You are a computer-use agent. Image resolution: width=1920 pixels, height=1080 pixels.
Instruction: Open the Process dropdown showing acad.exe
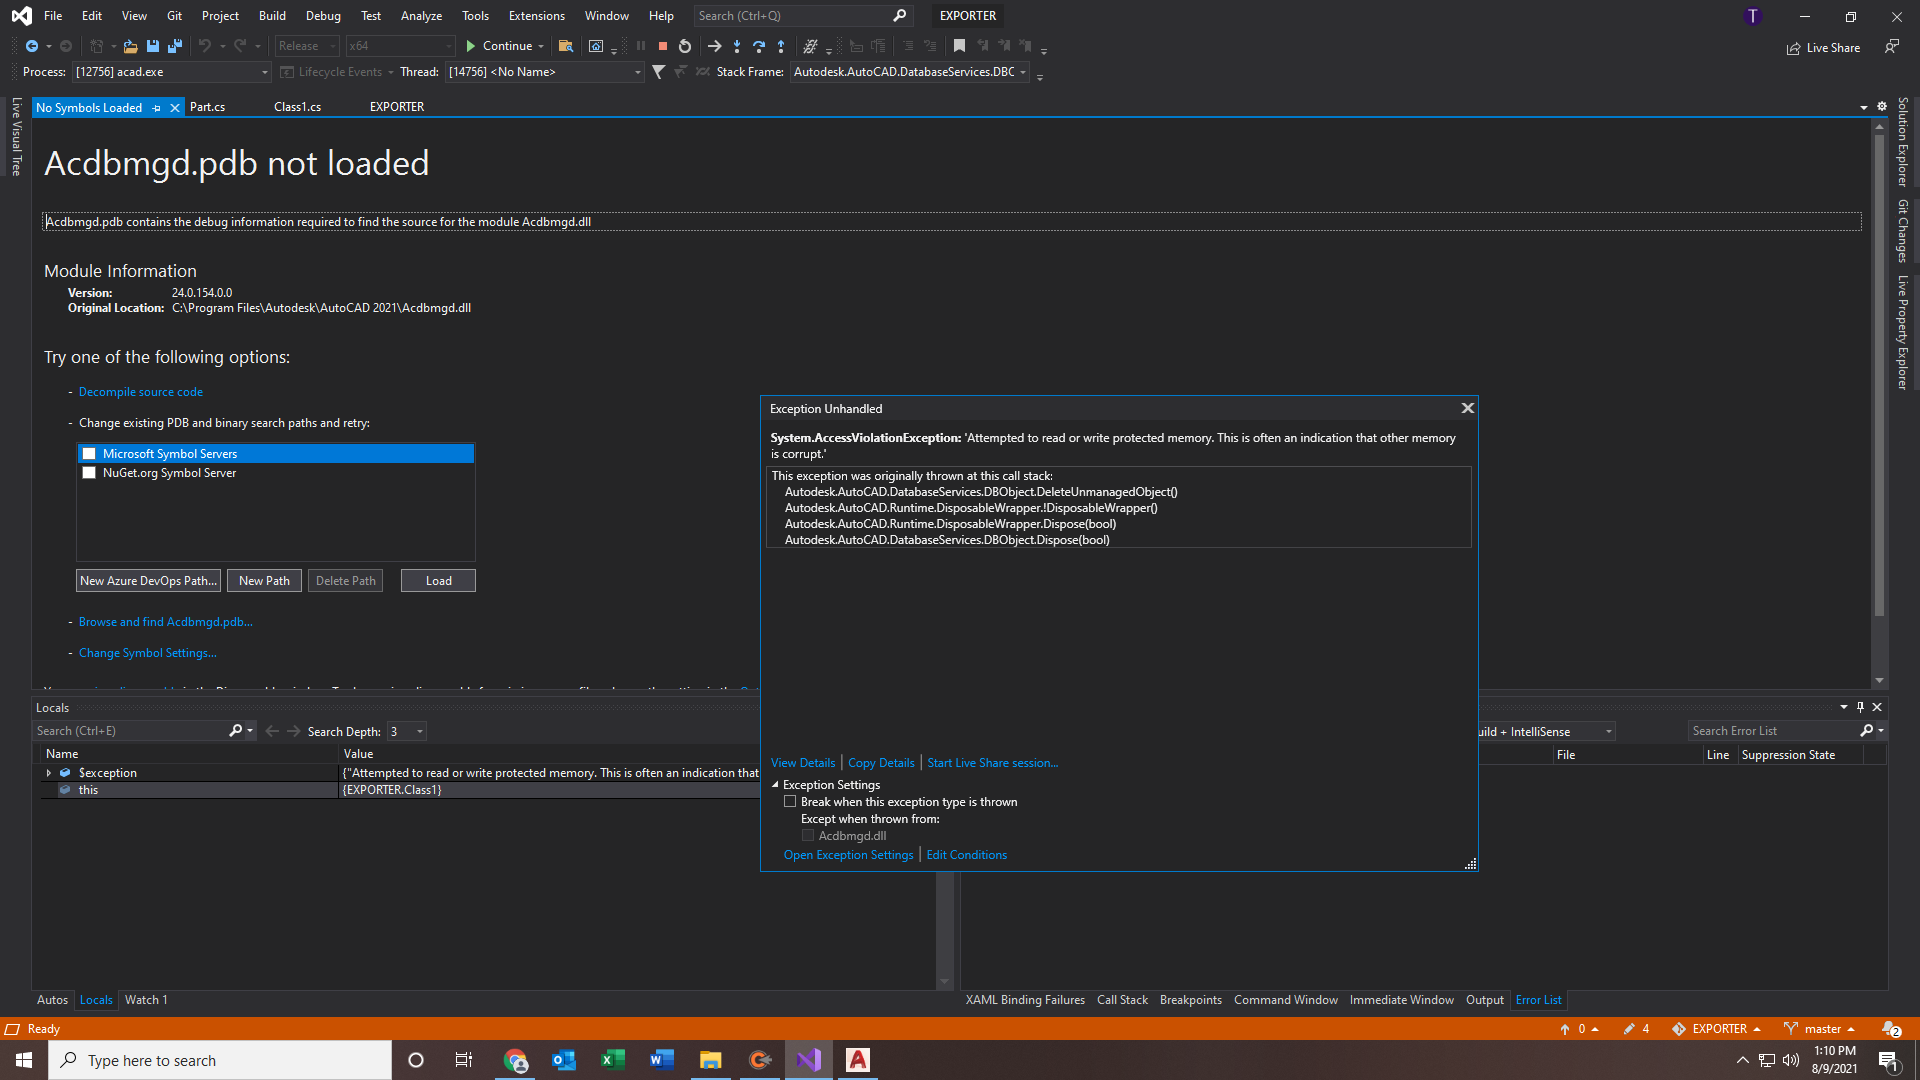pos(264,72)
